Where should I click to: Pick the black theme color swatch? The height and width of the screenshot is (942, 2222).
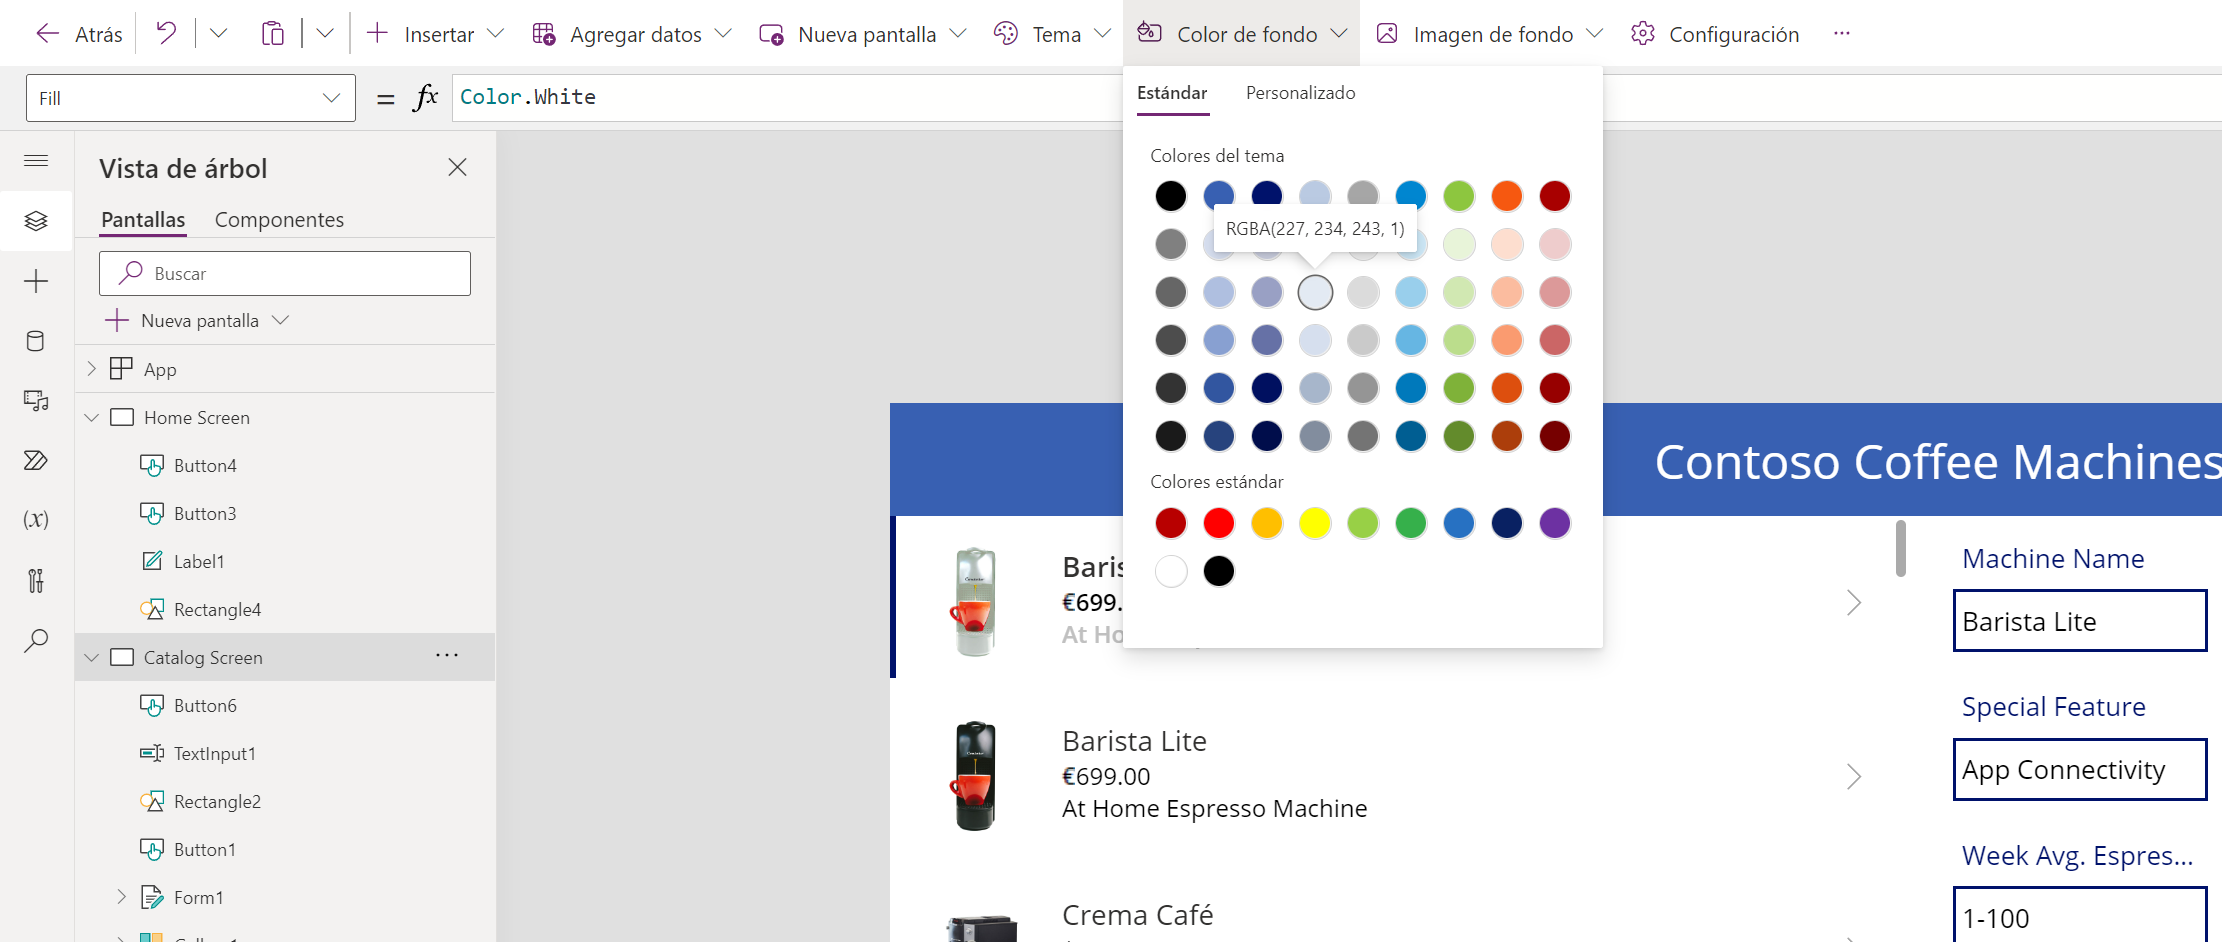pyautogui.click(x=1170, y=196)
